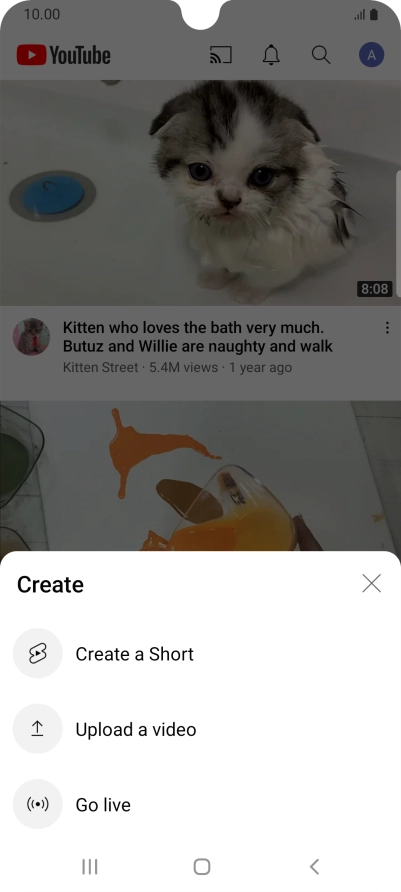The width and height of the screenshot is (401, 892).
Task: Open the account avatar 'A'
Action: (371, 55)
